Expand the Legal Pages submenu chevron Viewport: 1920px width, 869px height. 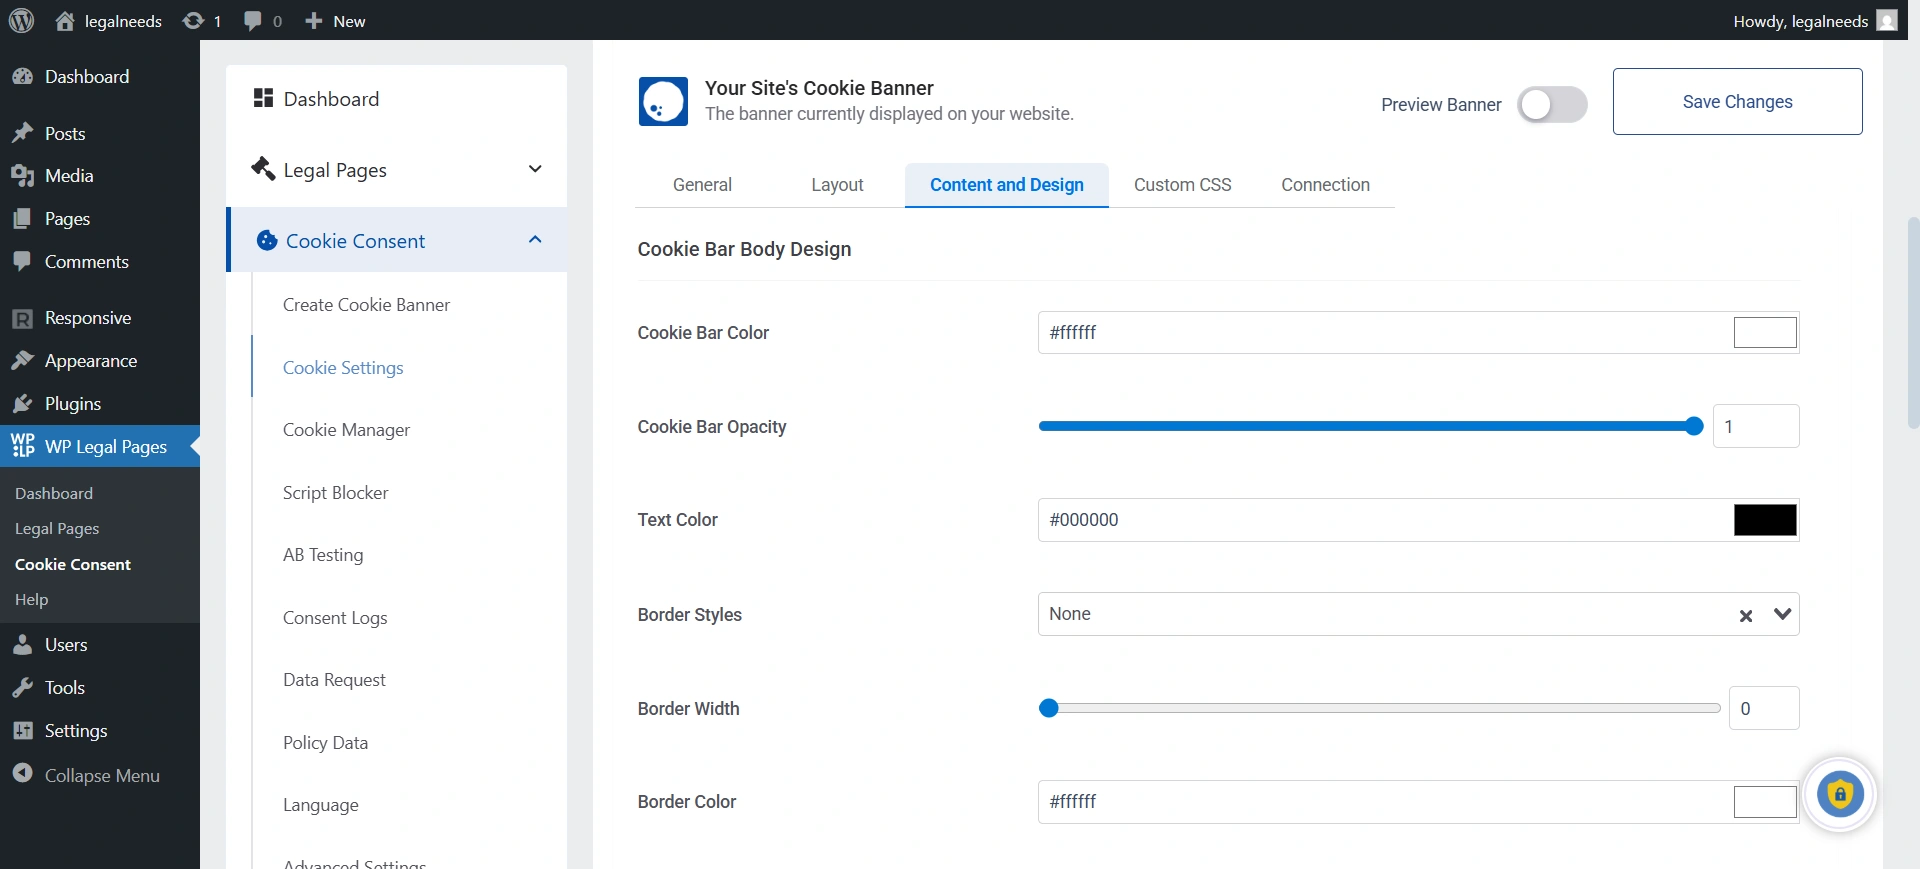click(x=535, y=170)
